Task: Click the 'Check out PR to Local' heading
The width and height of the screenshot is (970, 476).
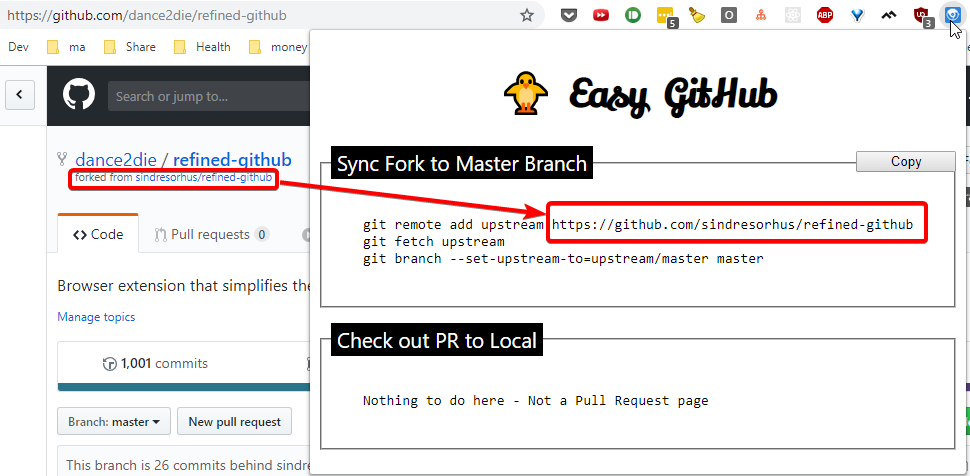Action: (x=437, y=340)
